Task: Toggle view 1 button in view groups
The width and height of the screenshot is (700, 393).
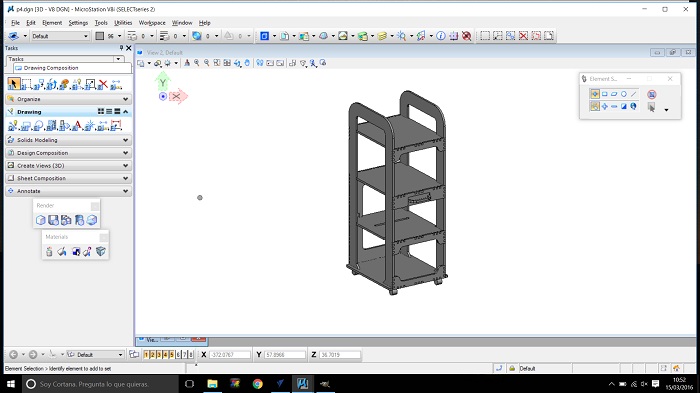Action: [x=146, y=355]
